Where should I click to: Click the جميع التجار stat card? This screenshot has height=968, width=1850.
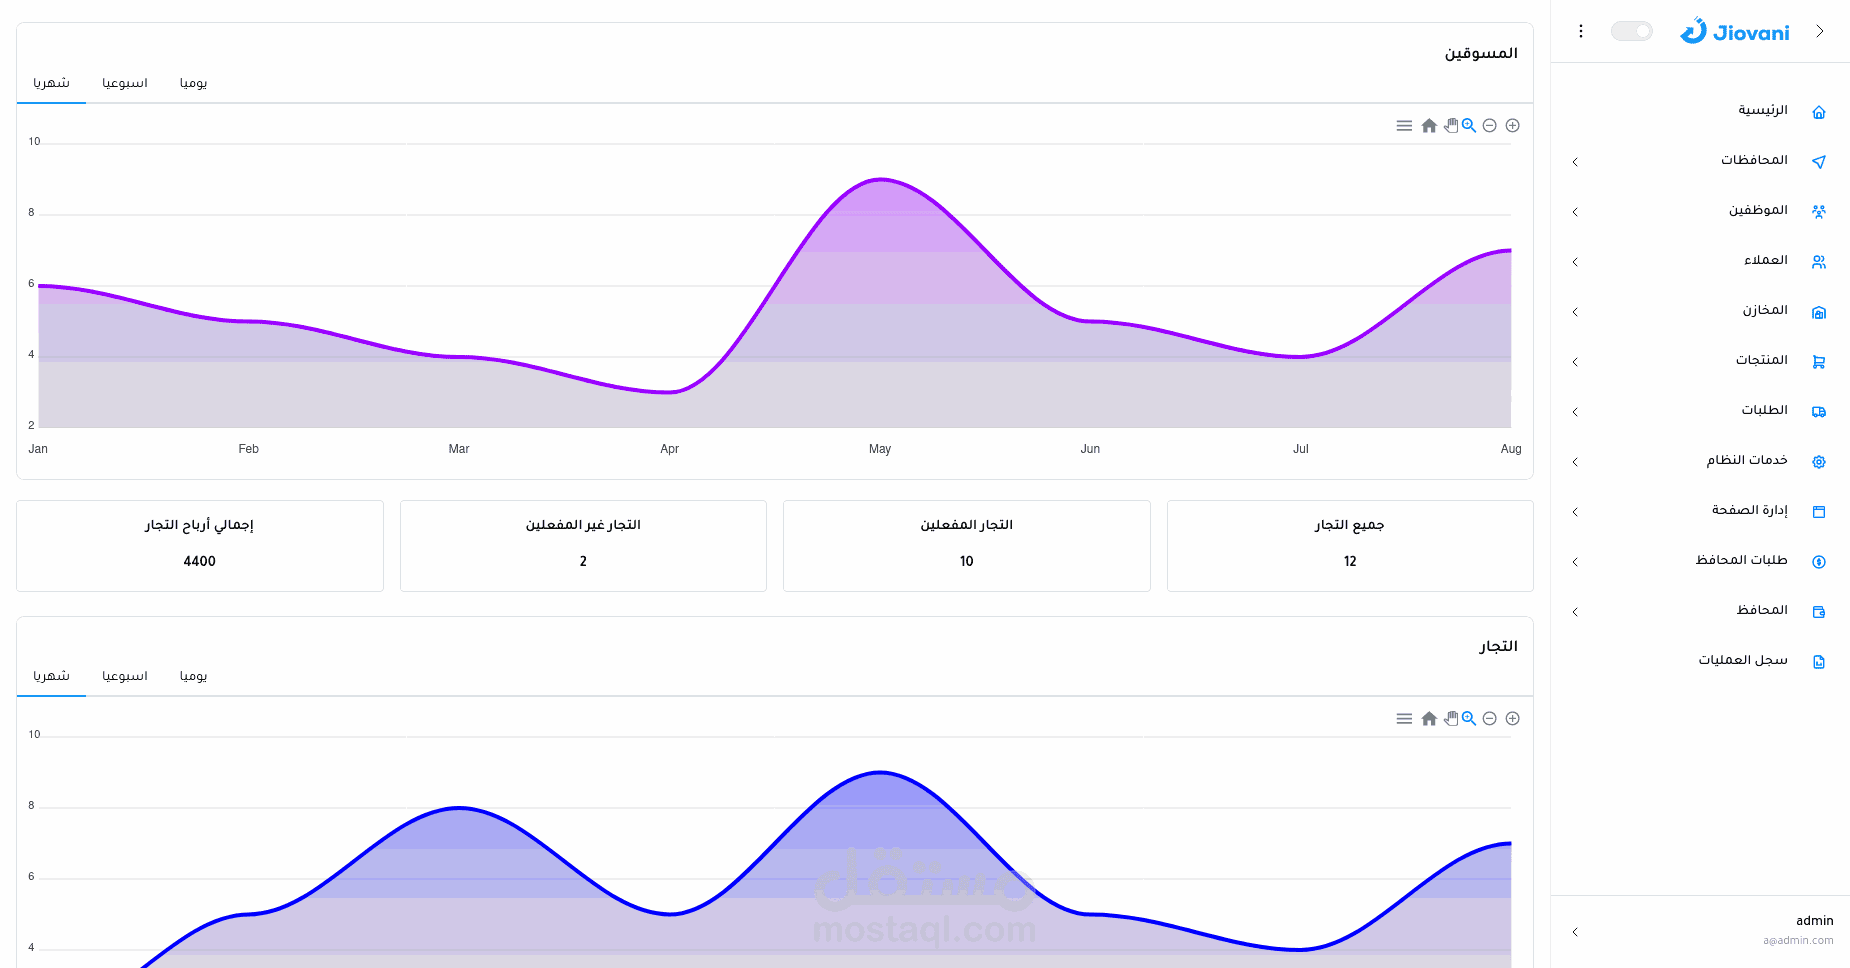(1350, 546)
